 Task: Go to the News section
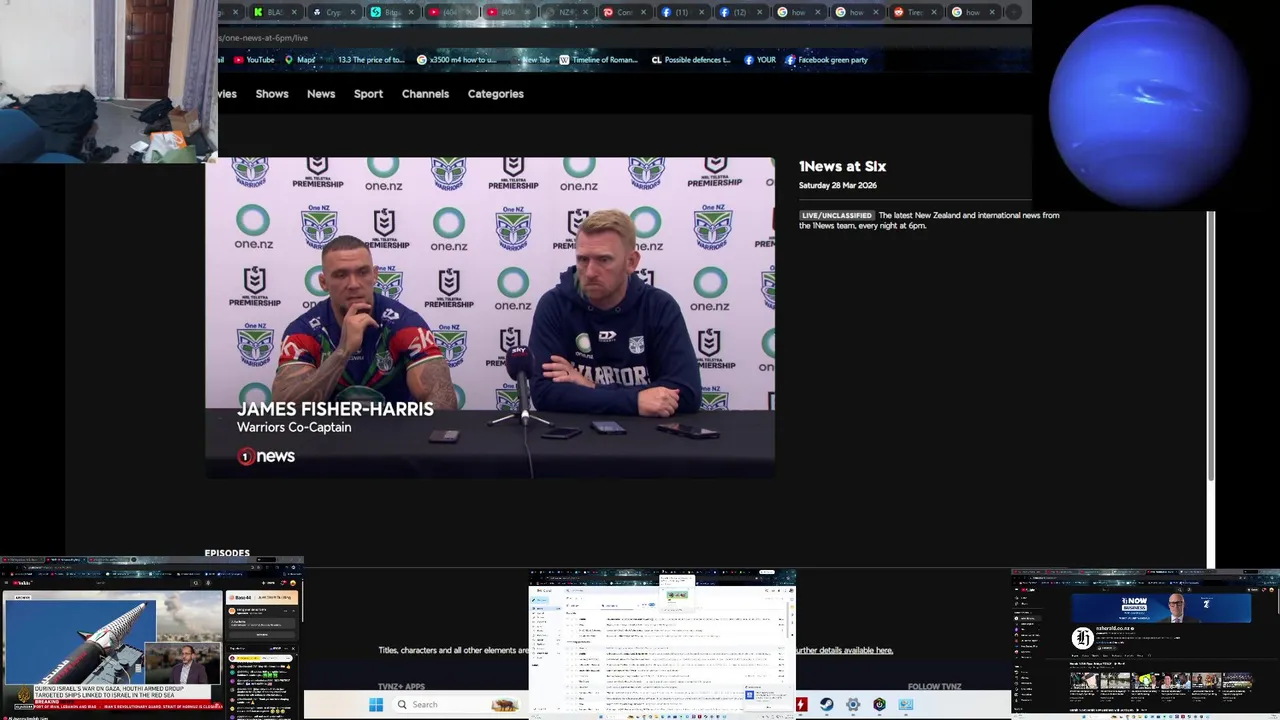tap(321, 94)
